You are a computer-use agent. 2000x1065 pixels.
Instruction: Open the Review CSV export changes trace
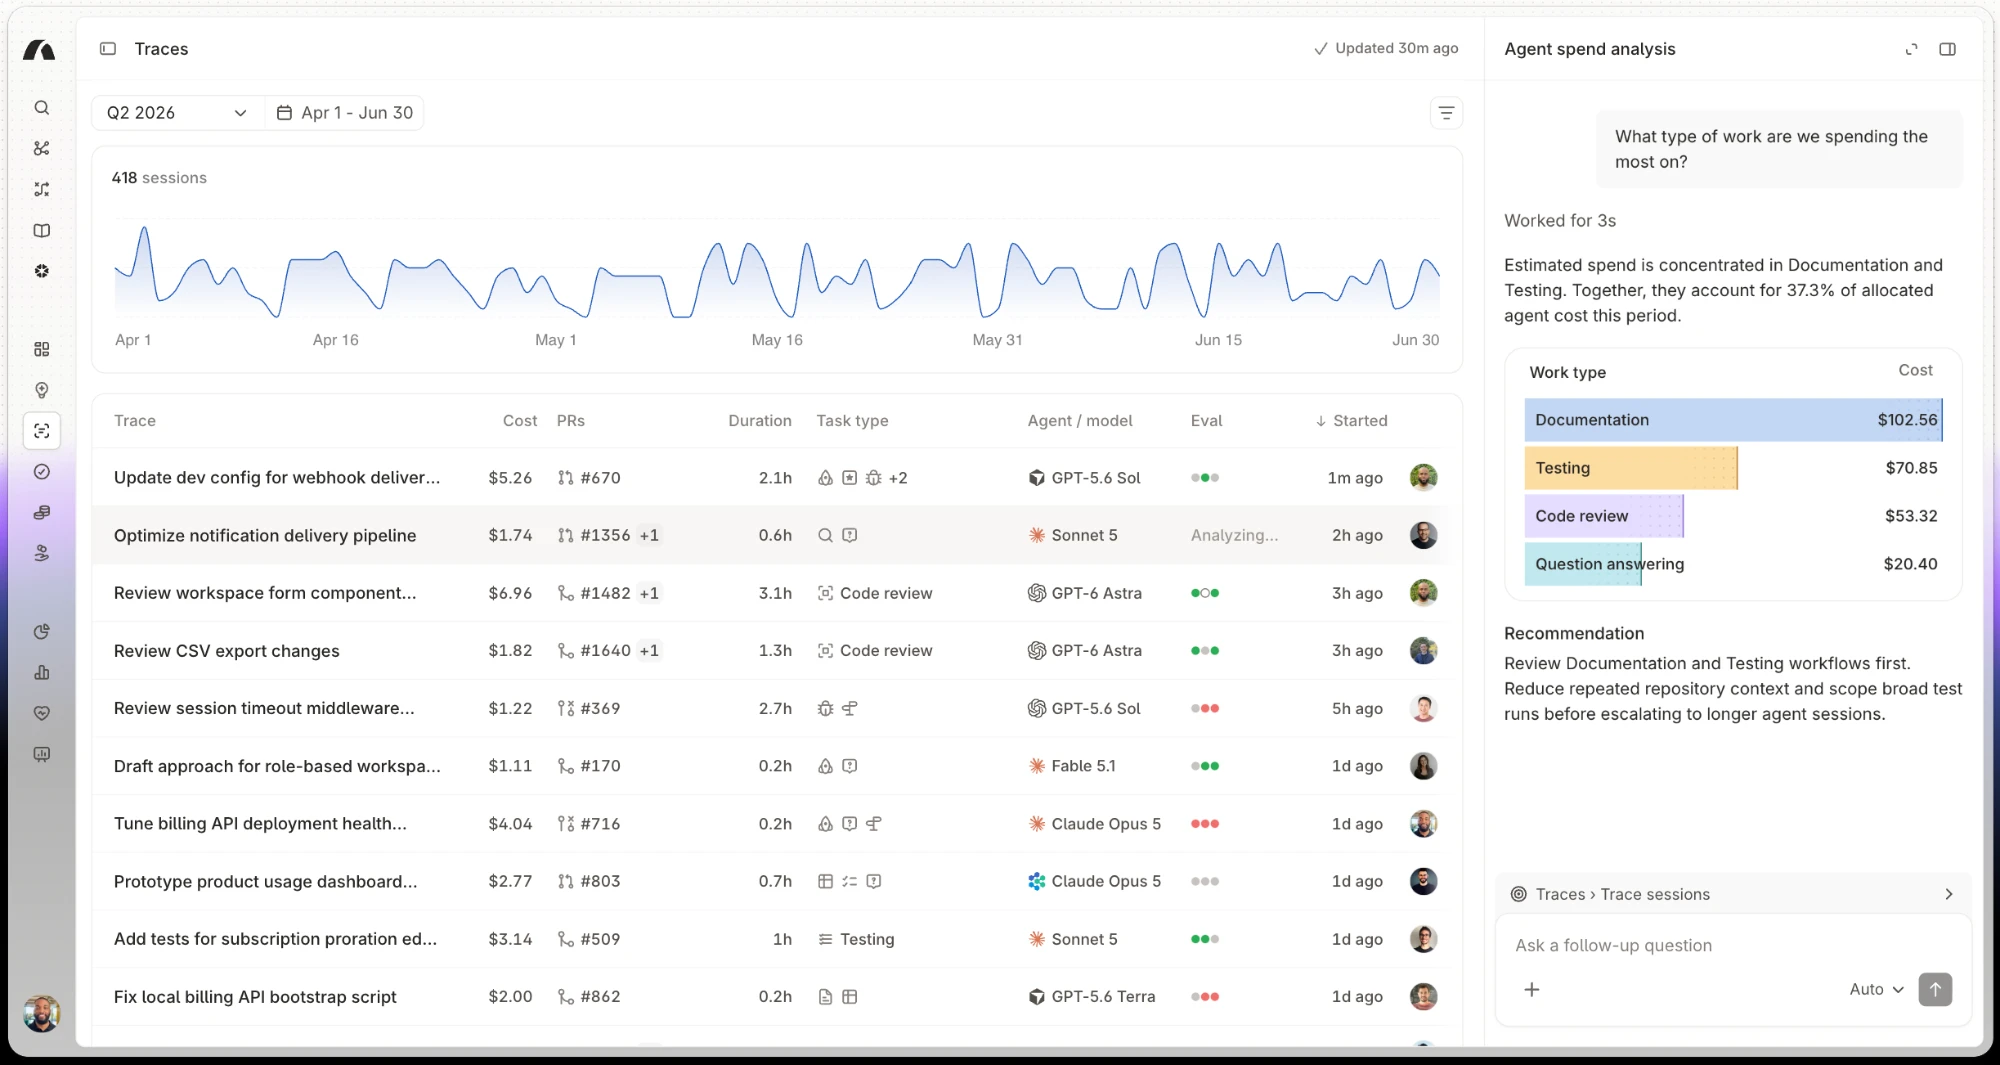pyautogui.click(x=227, y=651)
